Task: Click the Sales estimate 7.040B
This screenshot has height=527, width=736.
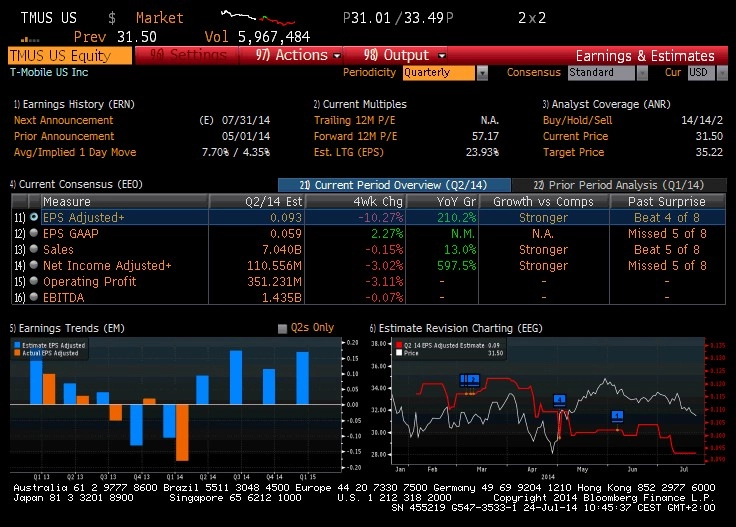Action: (282, 249)
